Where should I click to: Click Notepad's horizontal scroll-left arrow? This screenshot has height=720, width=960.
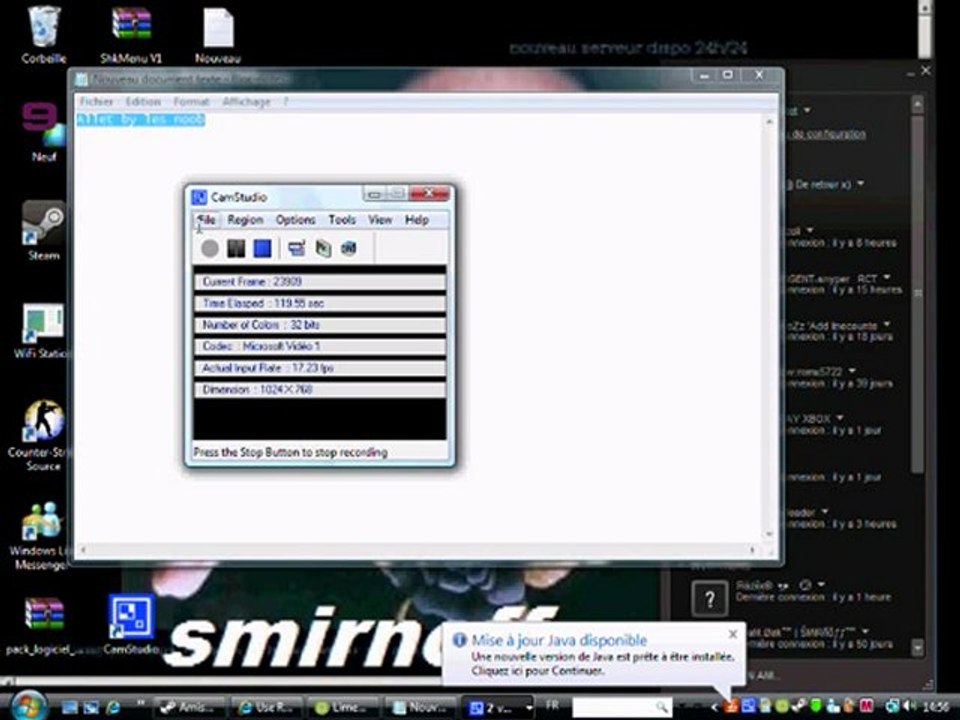pos(83,550)
